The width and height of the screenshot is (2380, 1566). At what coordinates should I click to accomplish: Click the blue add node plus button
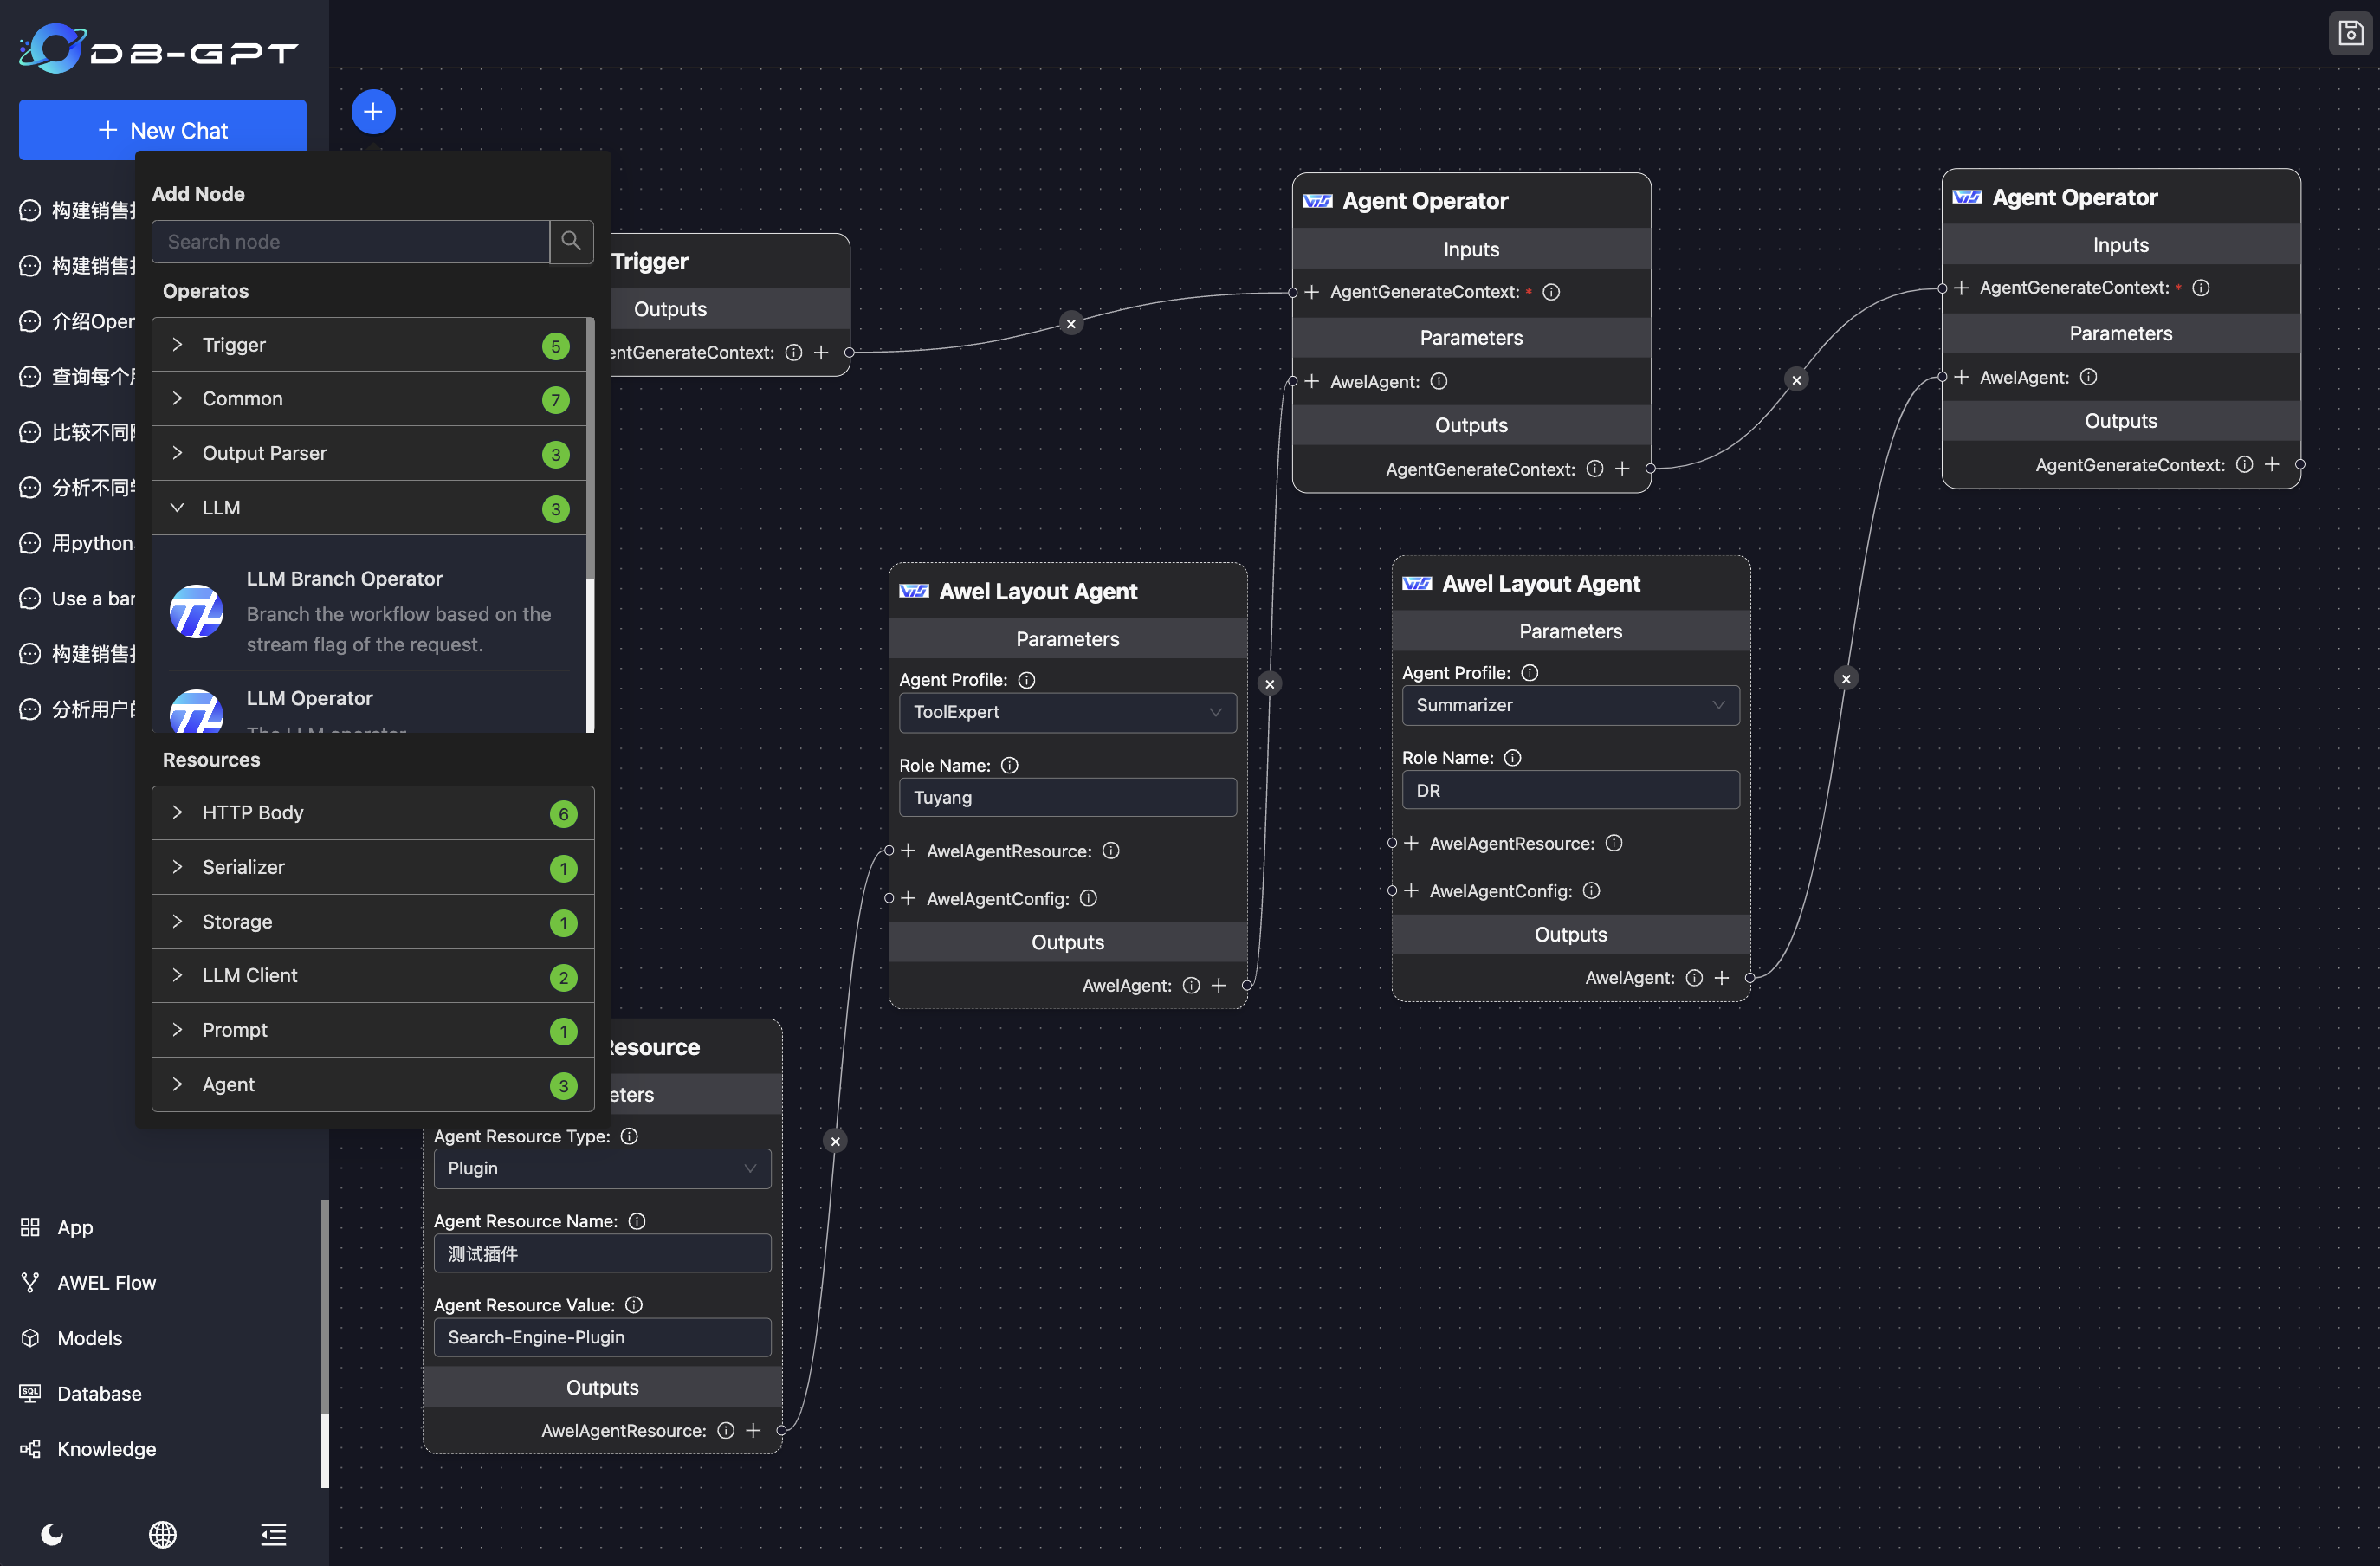click(x=373, y=111)
